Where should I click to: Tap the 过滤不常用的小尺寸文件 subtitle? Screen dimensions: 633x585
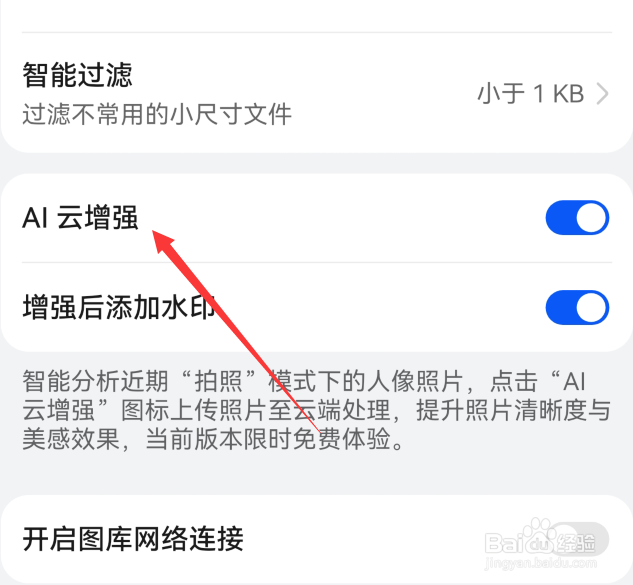(157, 114)
